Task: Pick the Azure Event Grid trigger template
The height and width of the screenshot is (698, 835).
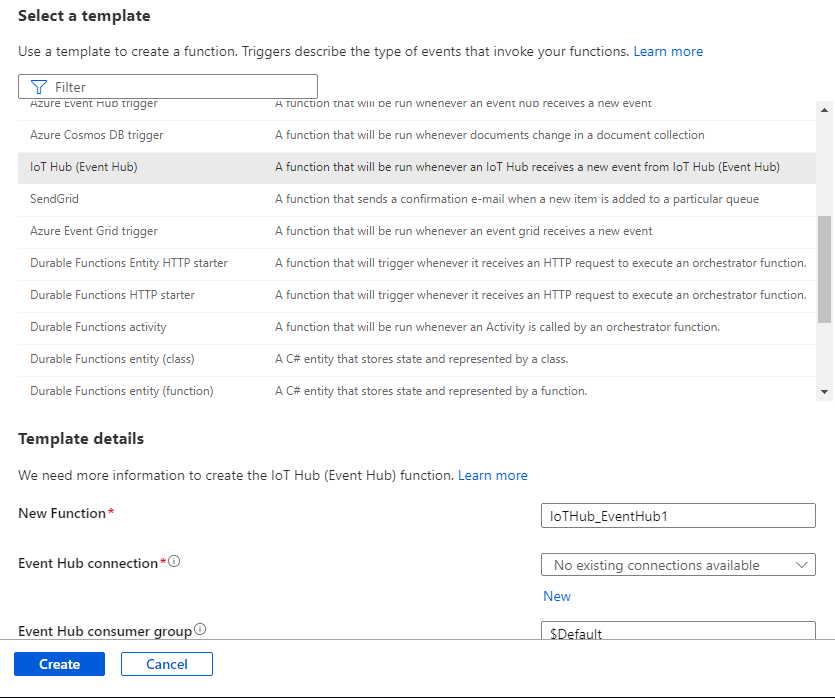Action: [x=94, y=231]
